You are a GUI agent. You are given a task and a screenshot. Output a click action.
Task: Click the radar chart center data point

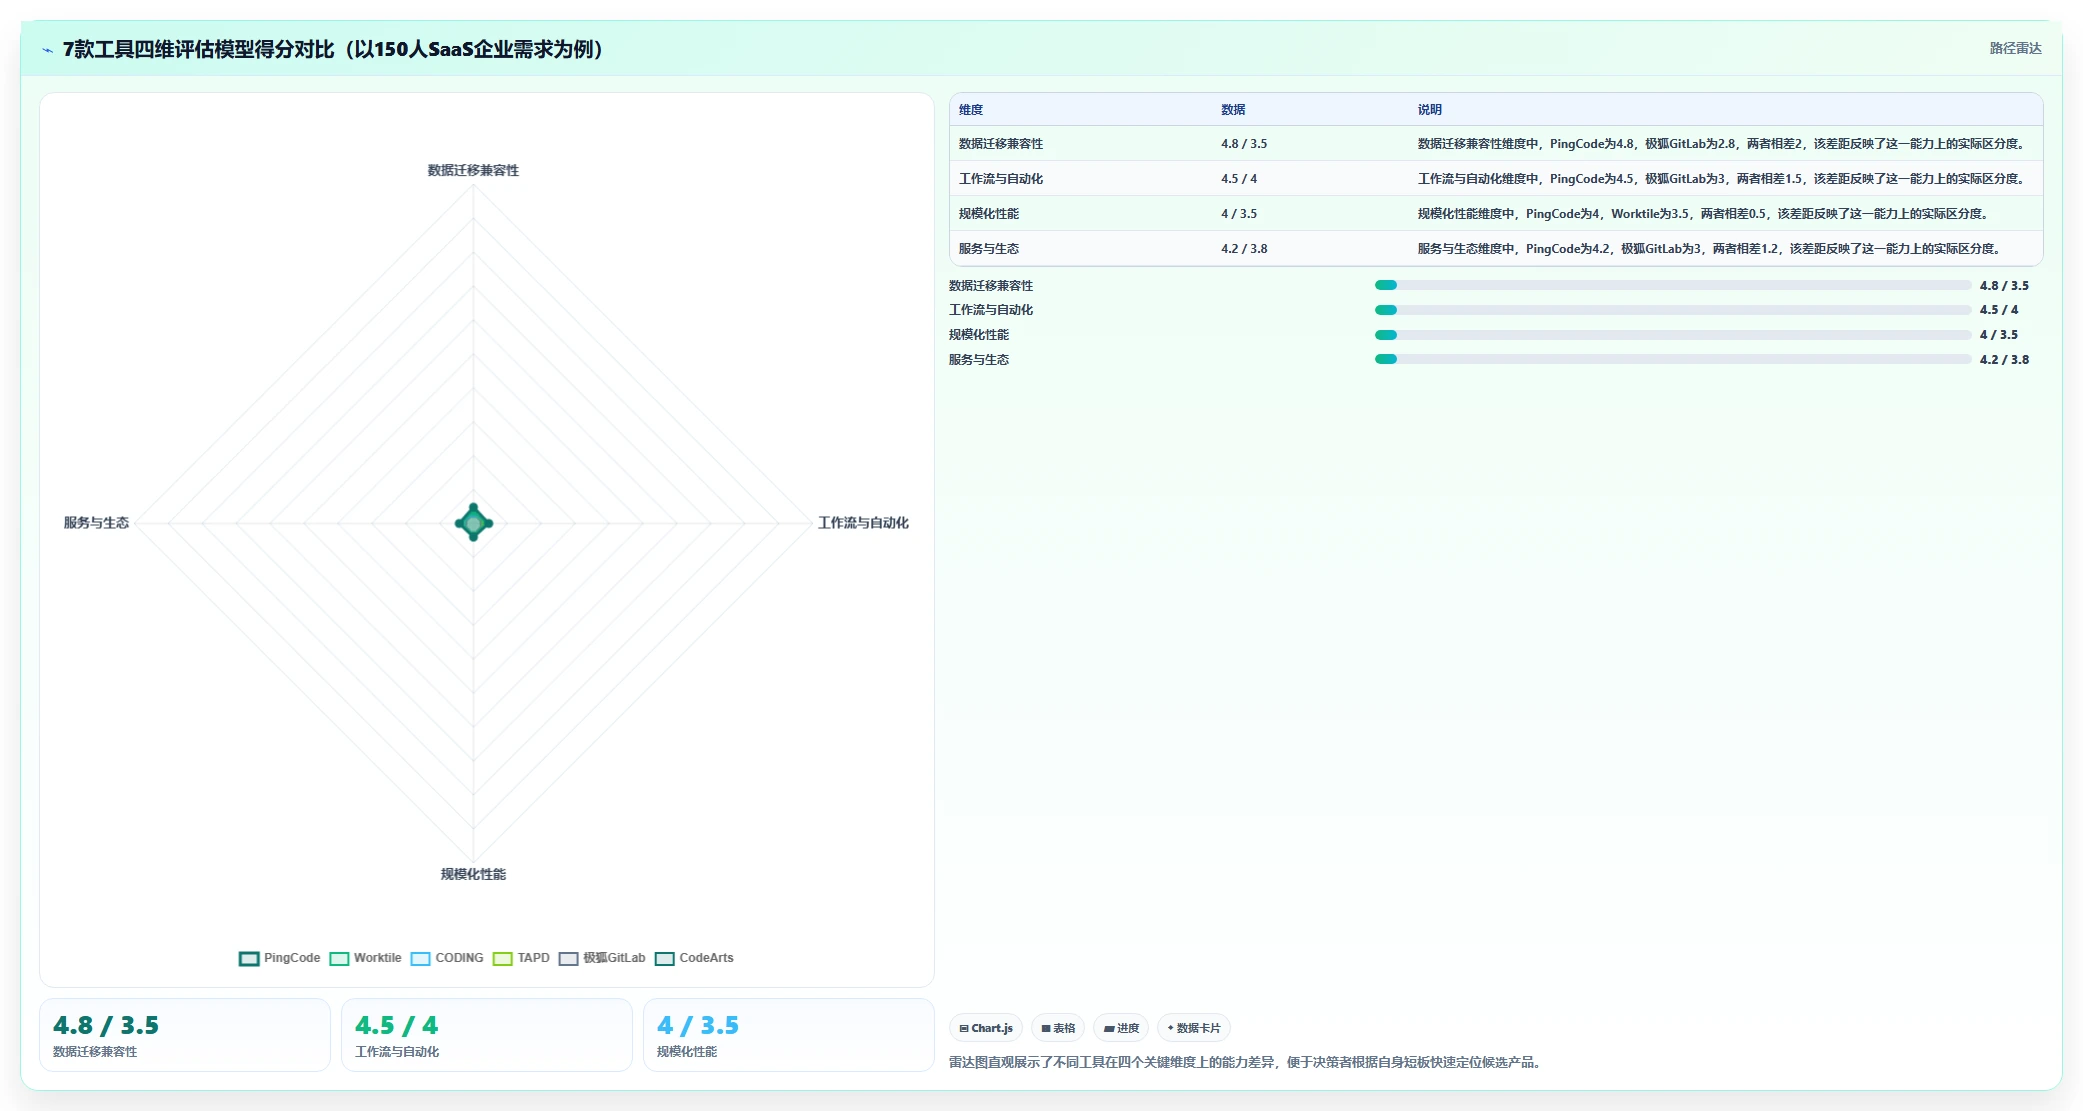pos(474,522)
